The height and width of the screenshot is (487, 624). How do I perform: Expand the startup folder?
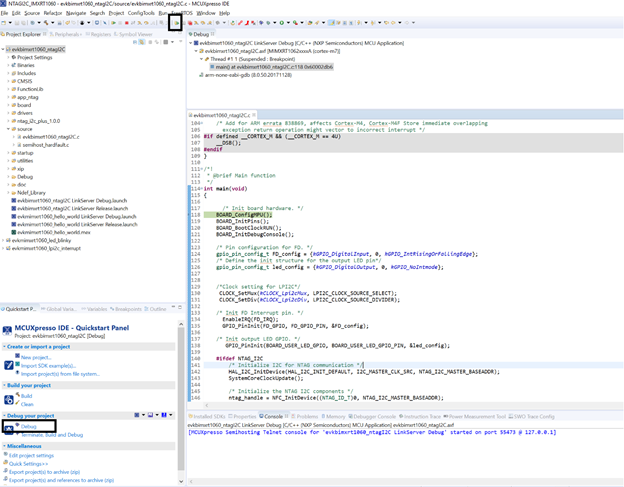(x=8, y=153)
